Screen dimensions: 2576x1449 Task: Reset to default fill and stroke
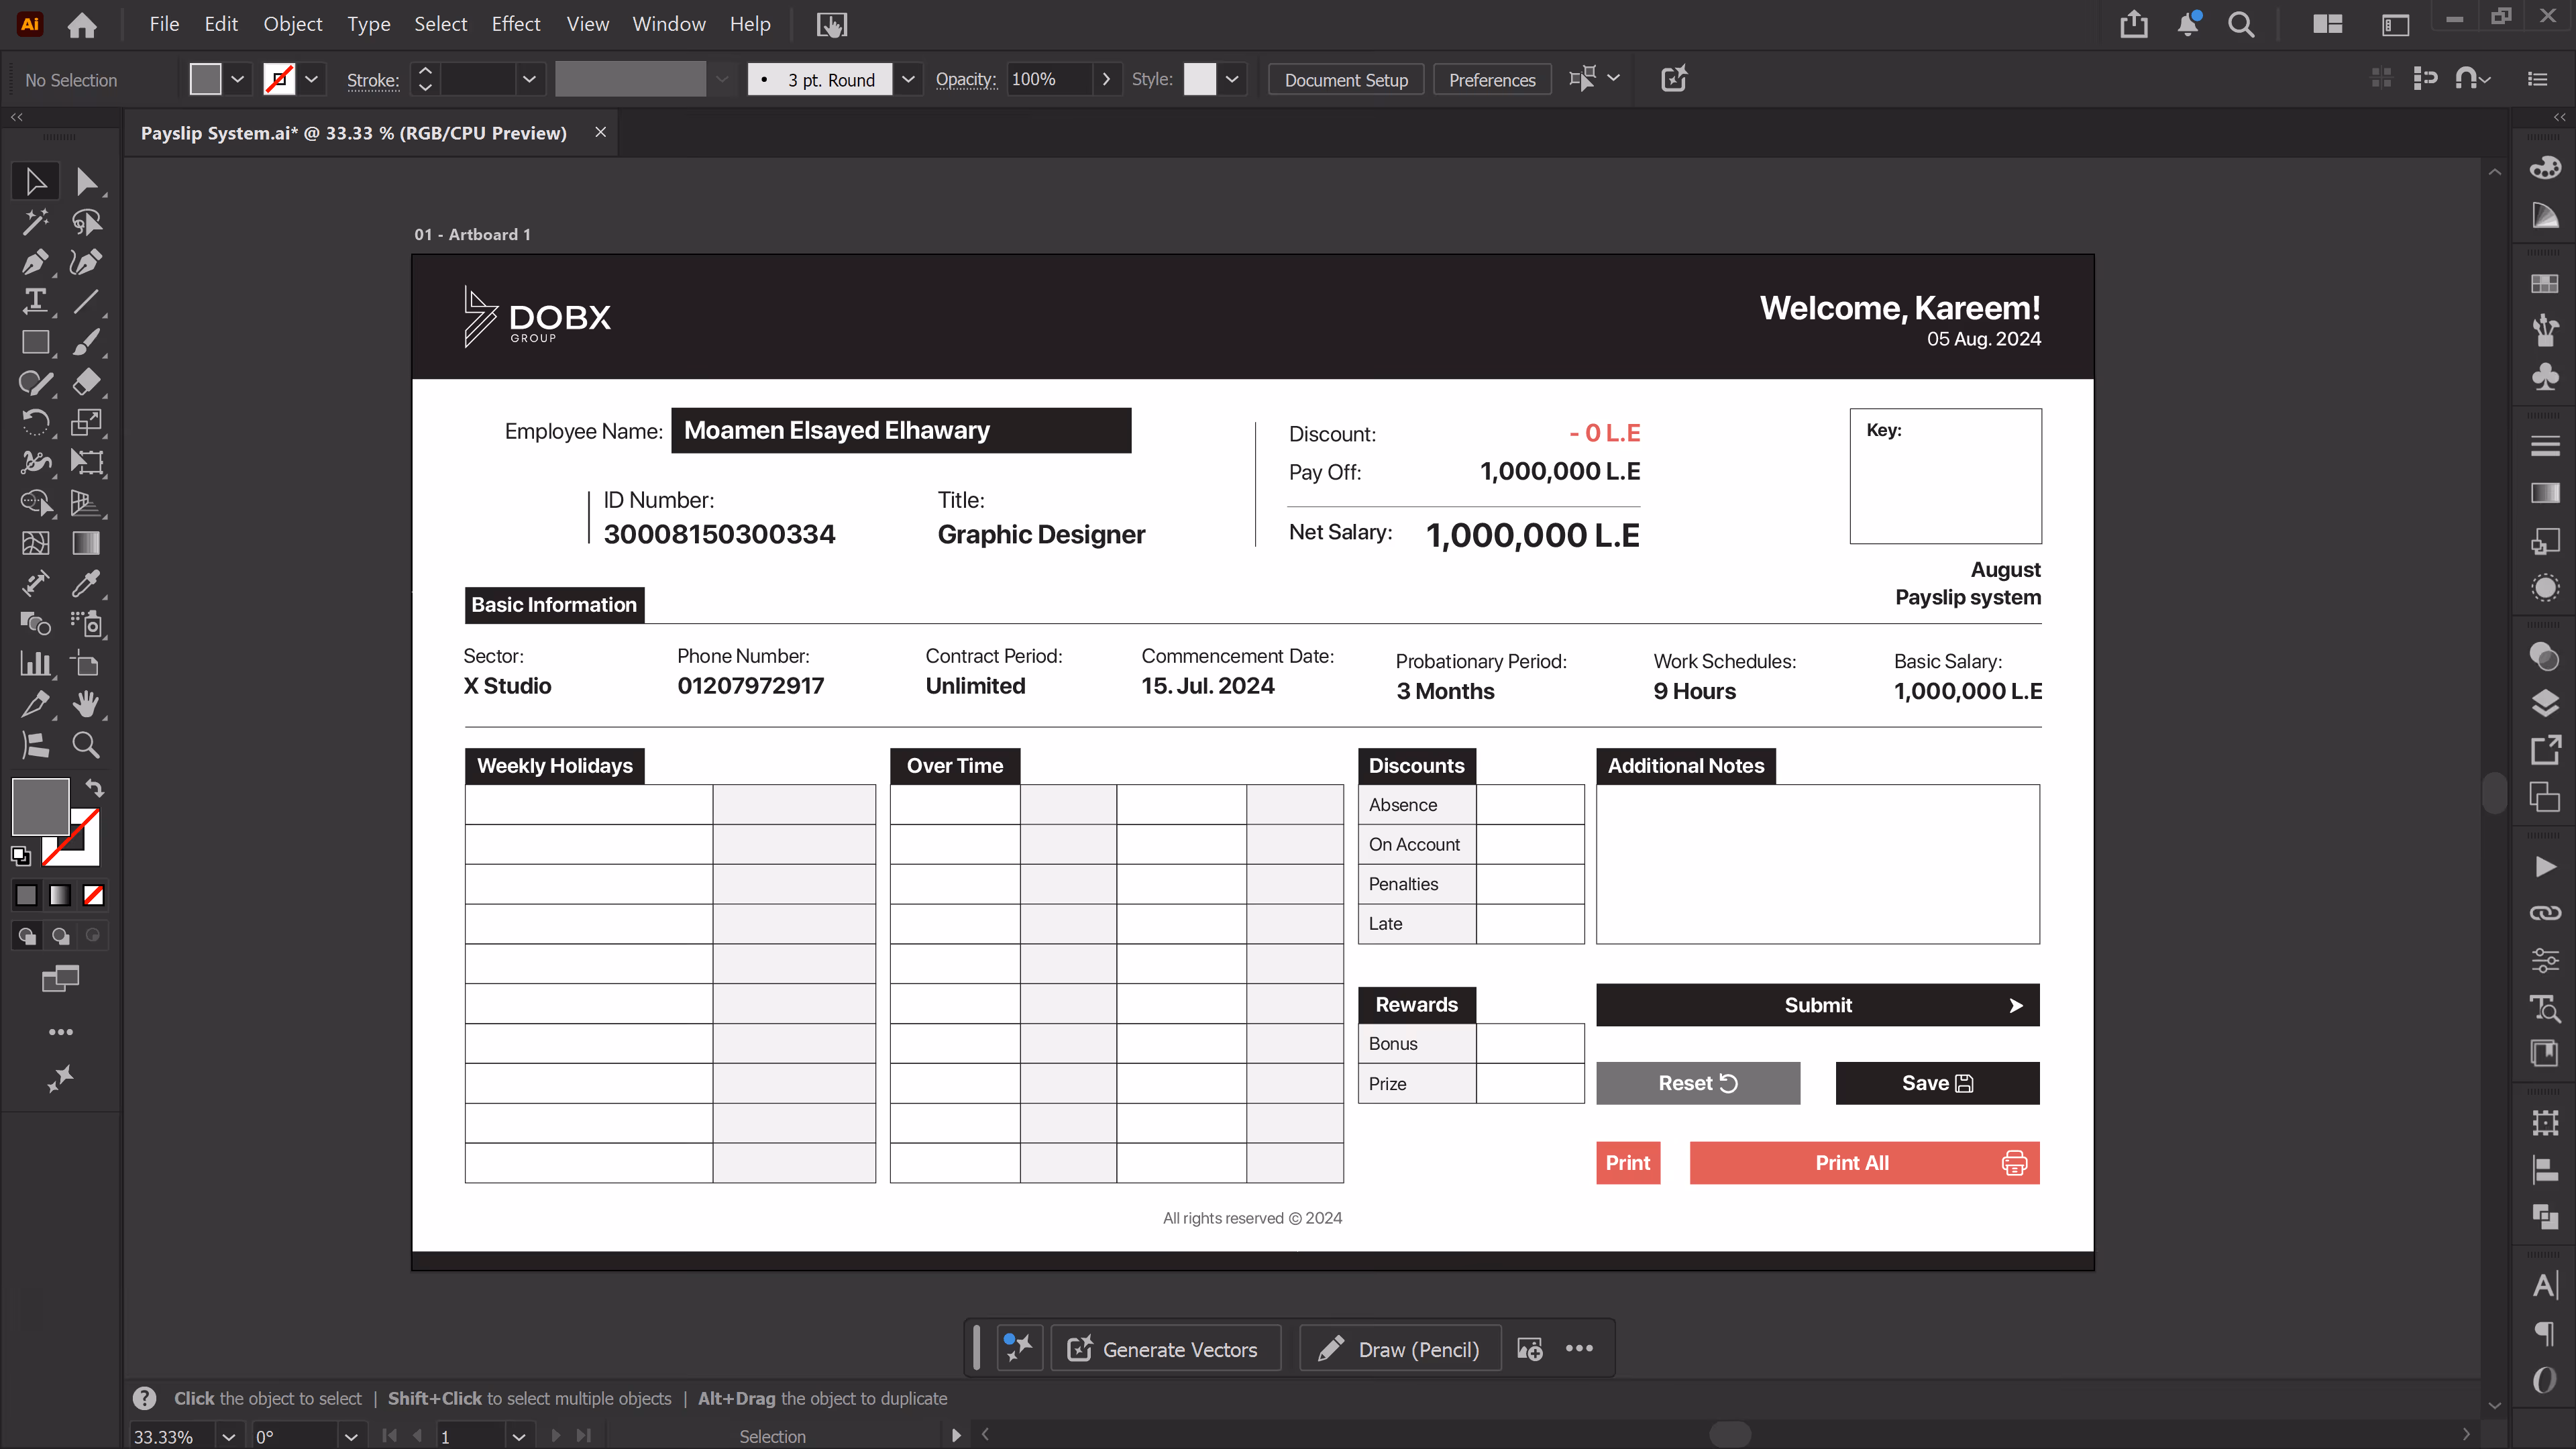pos(21,856)
